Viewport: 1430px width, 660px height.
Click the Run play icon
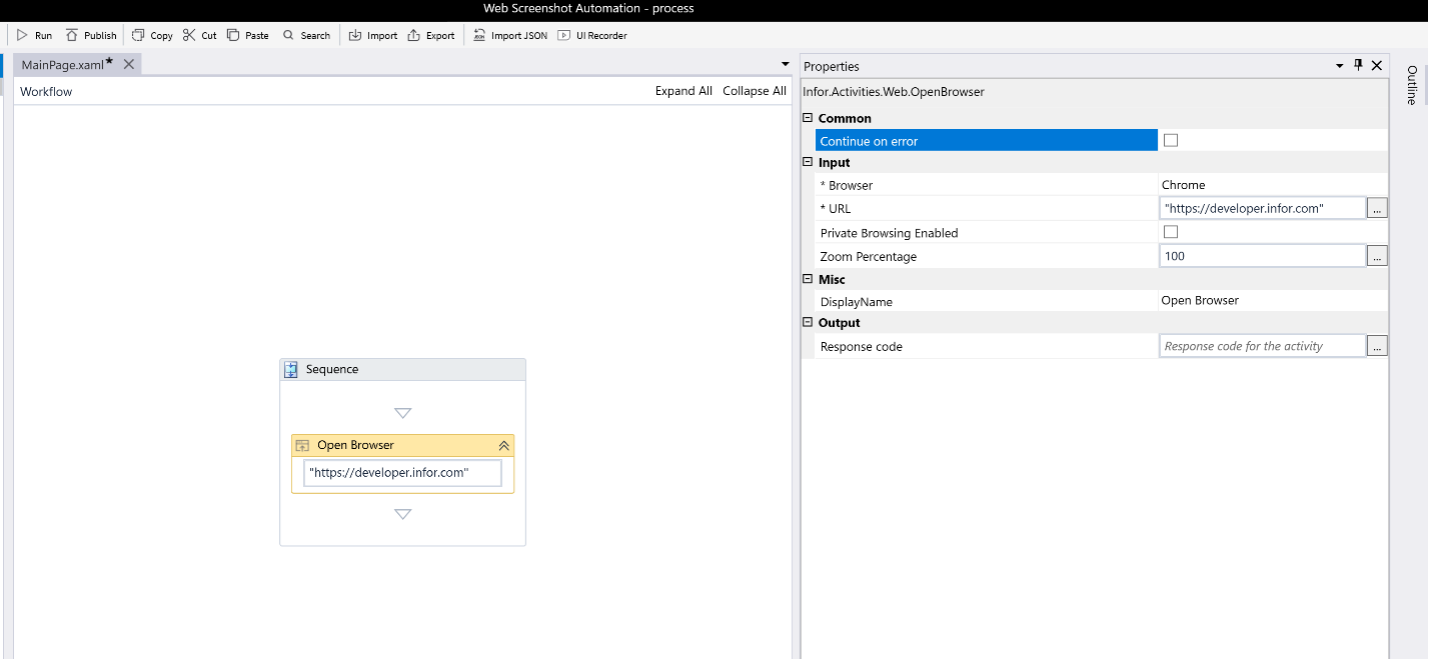[22, 35]
